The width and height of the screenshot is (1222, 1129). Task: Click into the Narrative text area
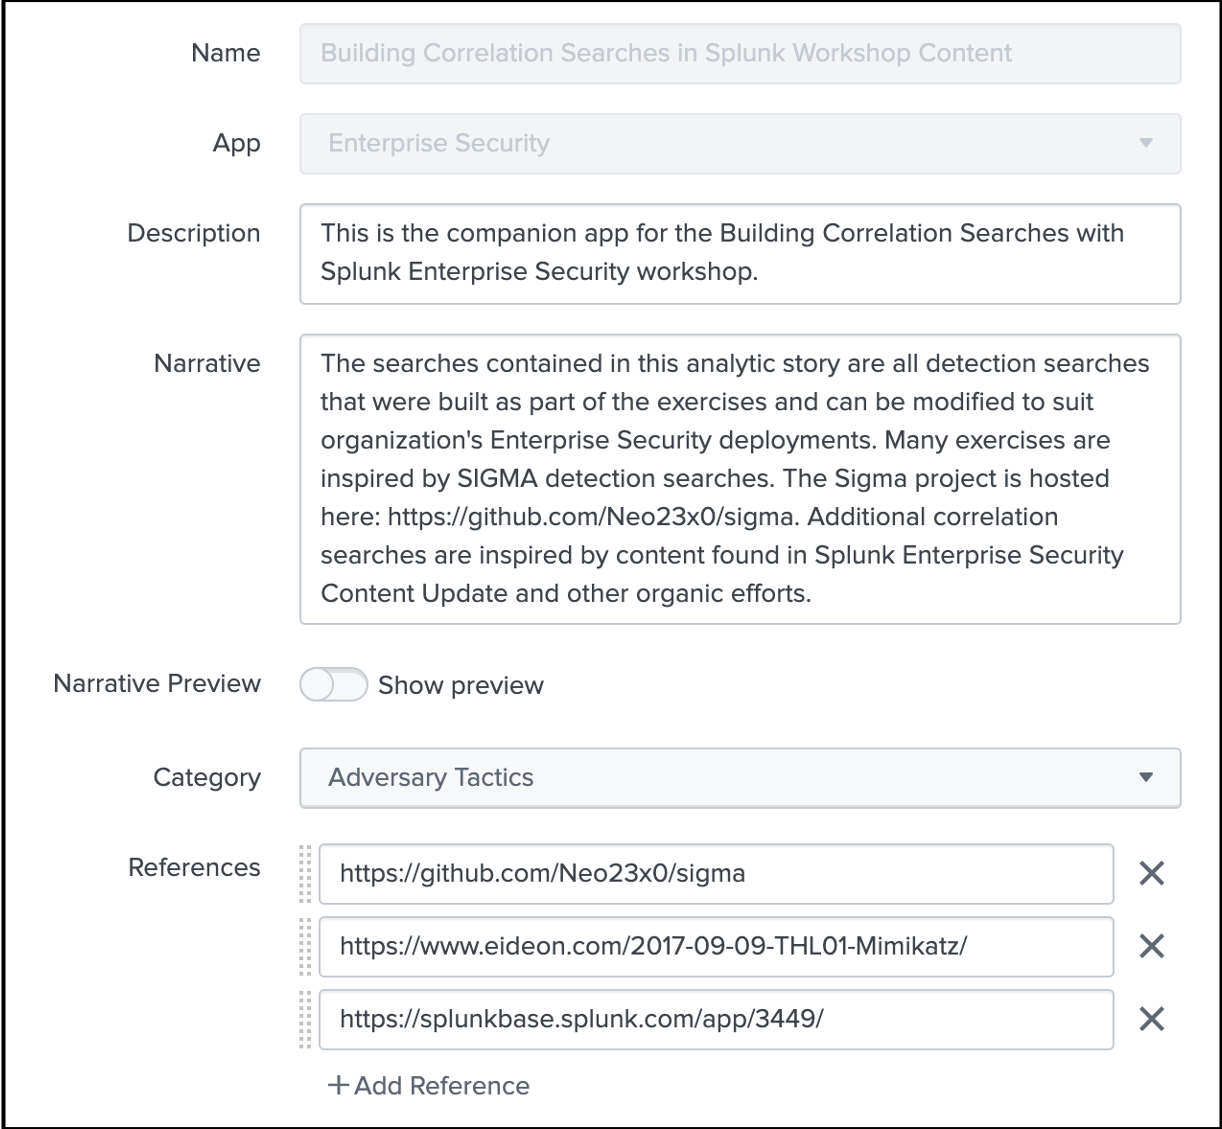[740, 479]
